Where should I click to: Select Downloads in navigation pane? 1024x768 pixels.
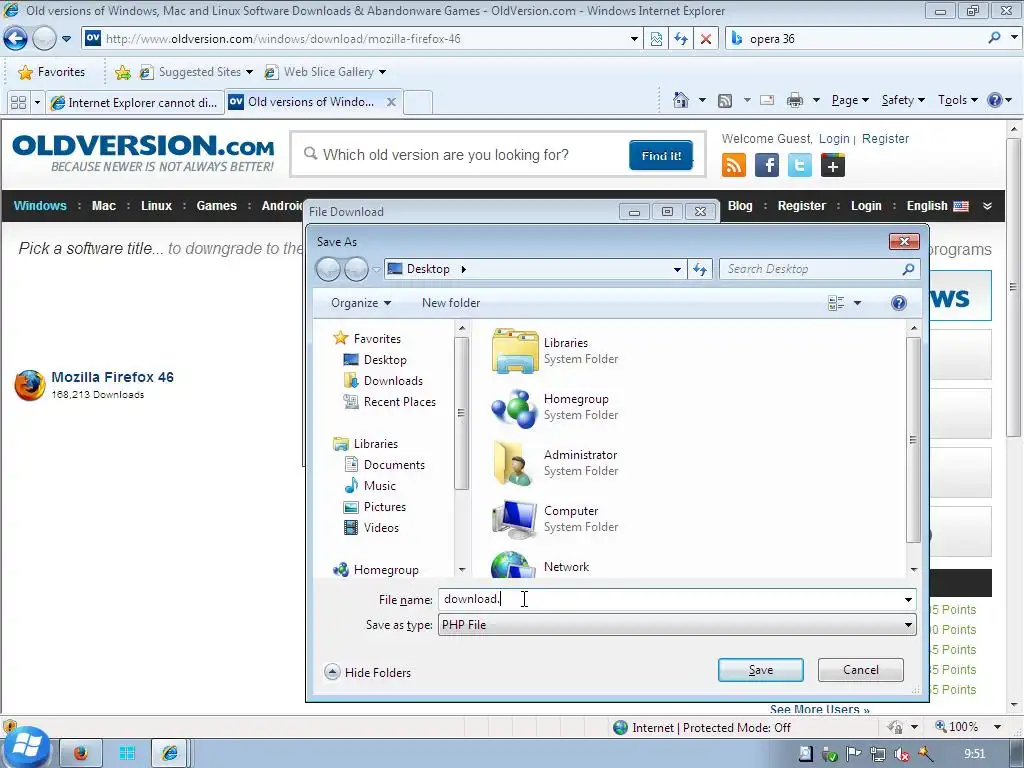[393, 381]
